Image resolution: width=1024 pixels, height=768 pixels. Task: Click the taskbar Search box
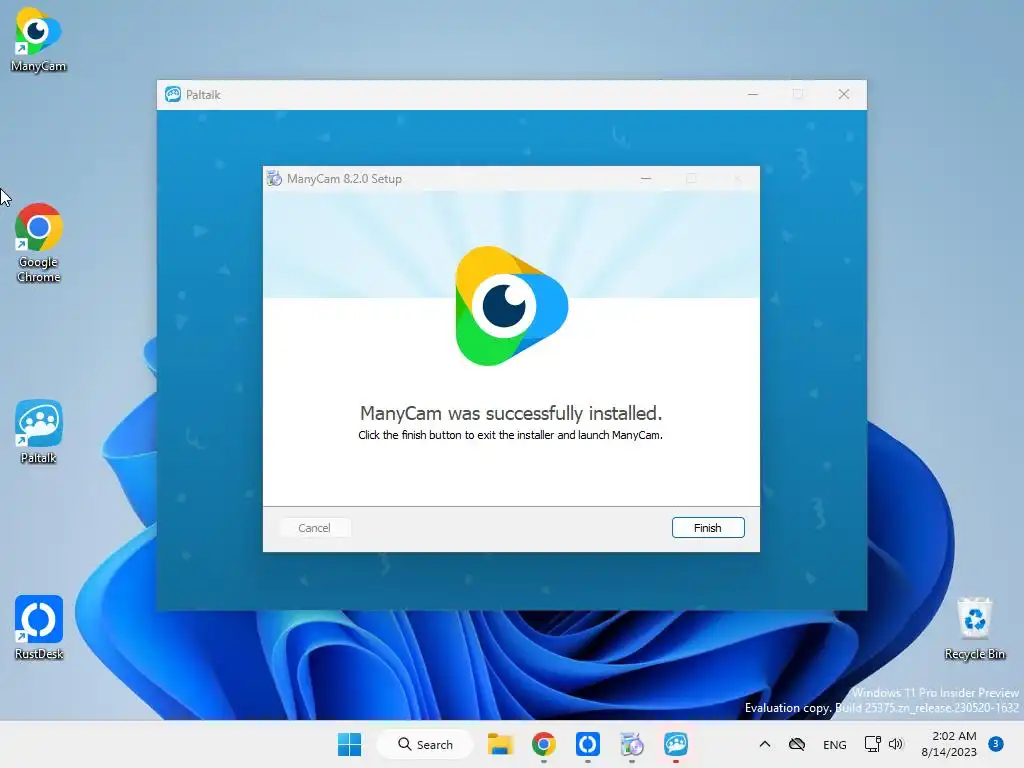[426, 744]
